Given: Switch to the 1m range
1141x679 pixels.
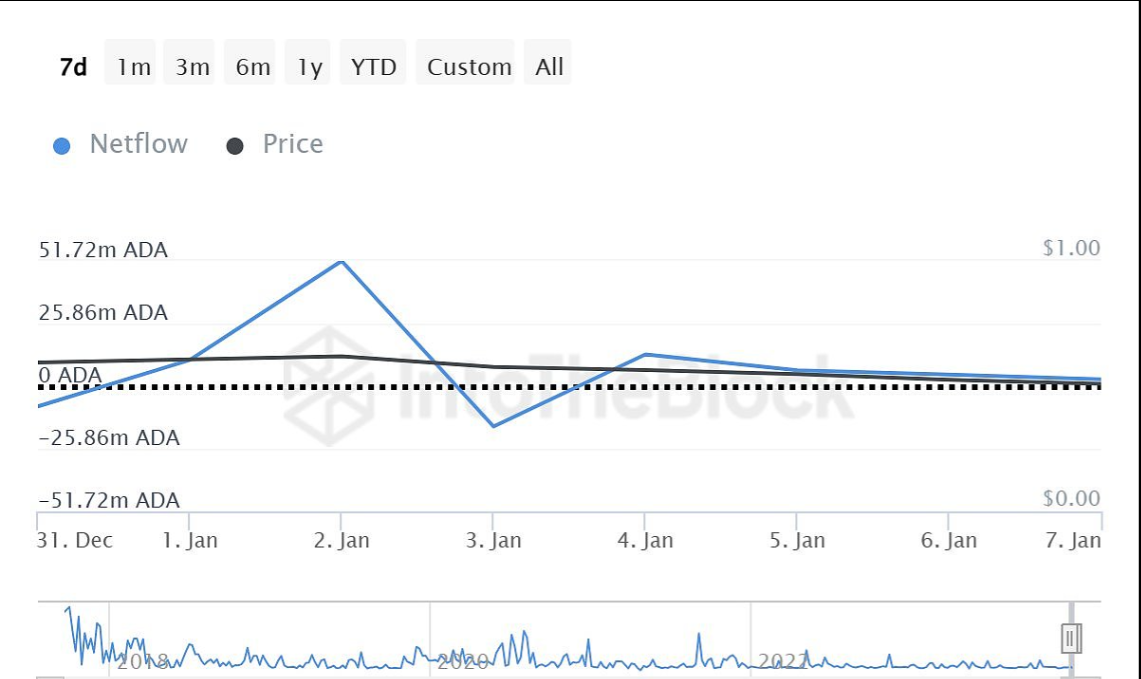Looking at the screenshot, I should pos(133,67).
